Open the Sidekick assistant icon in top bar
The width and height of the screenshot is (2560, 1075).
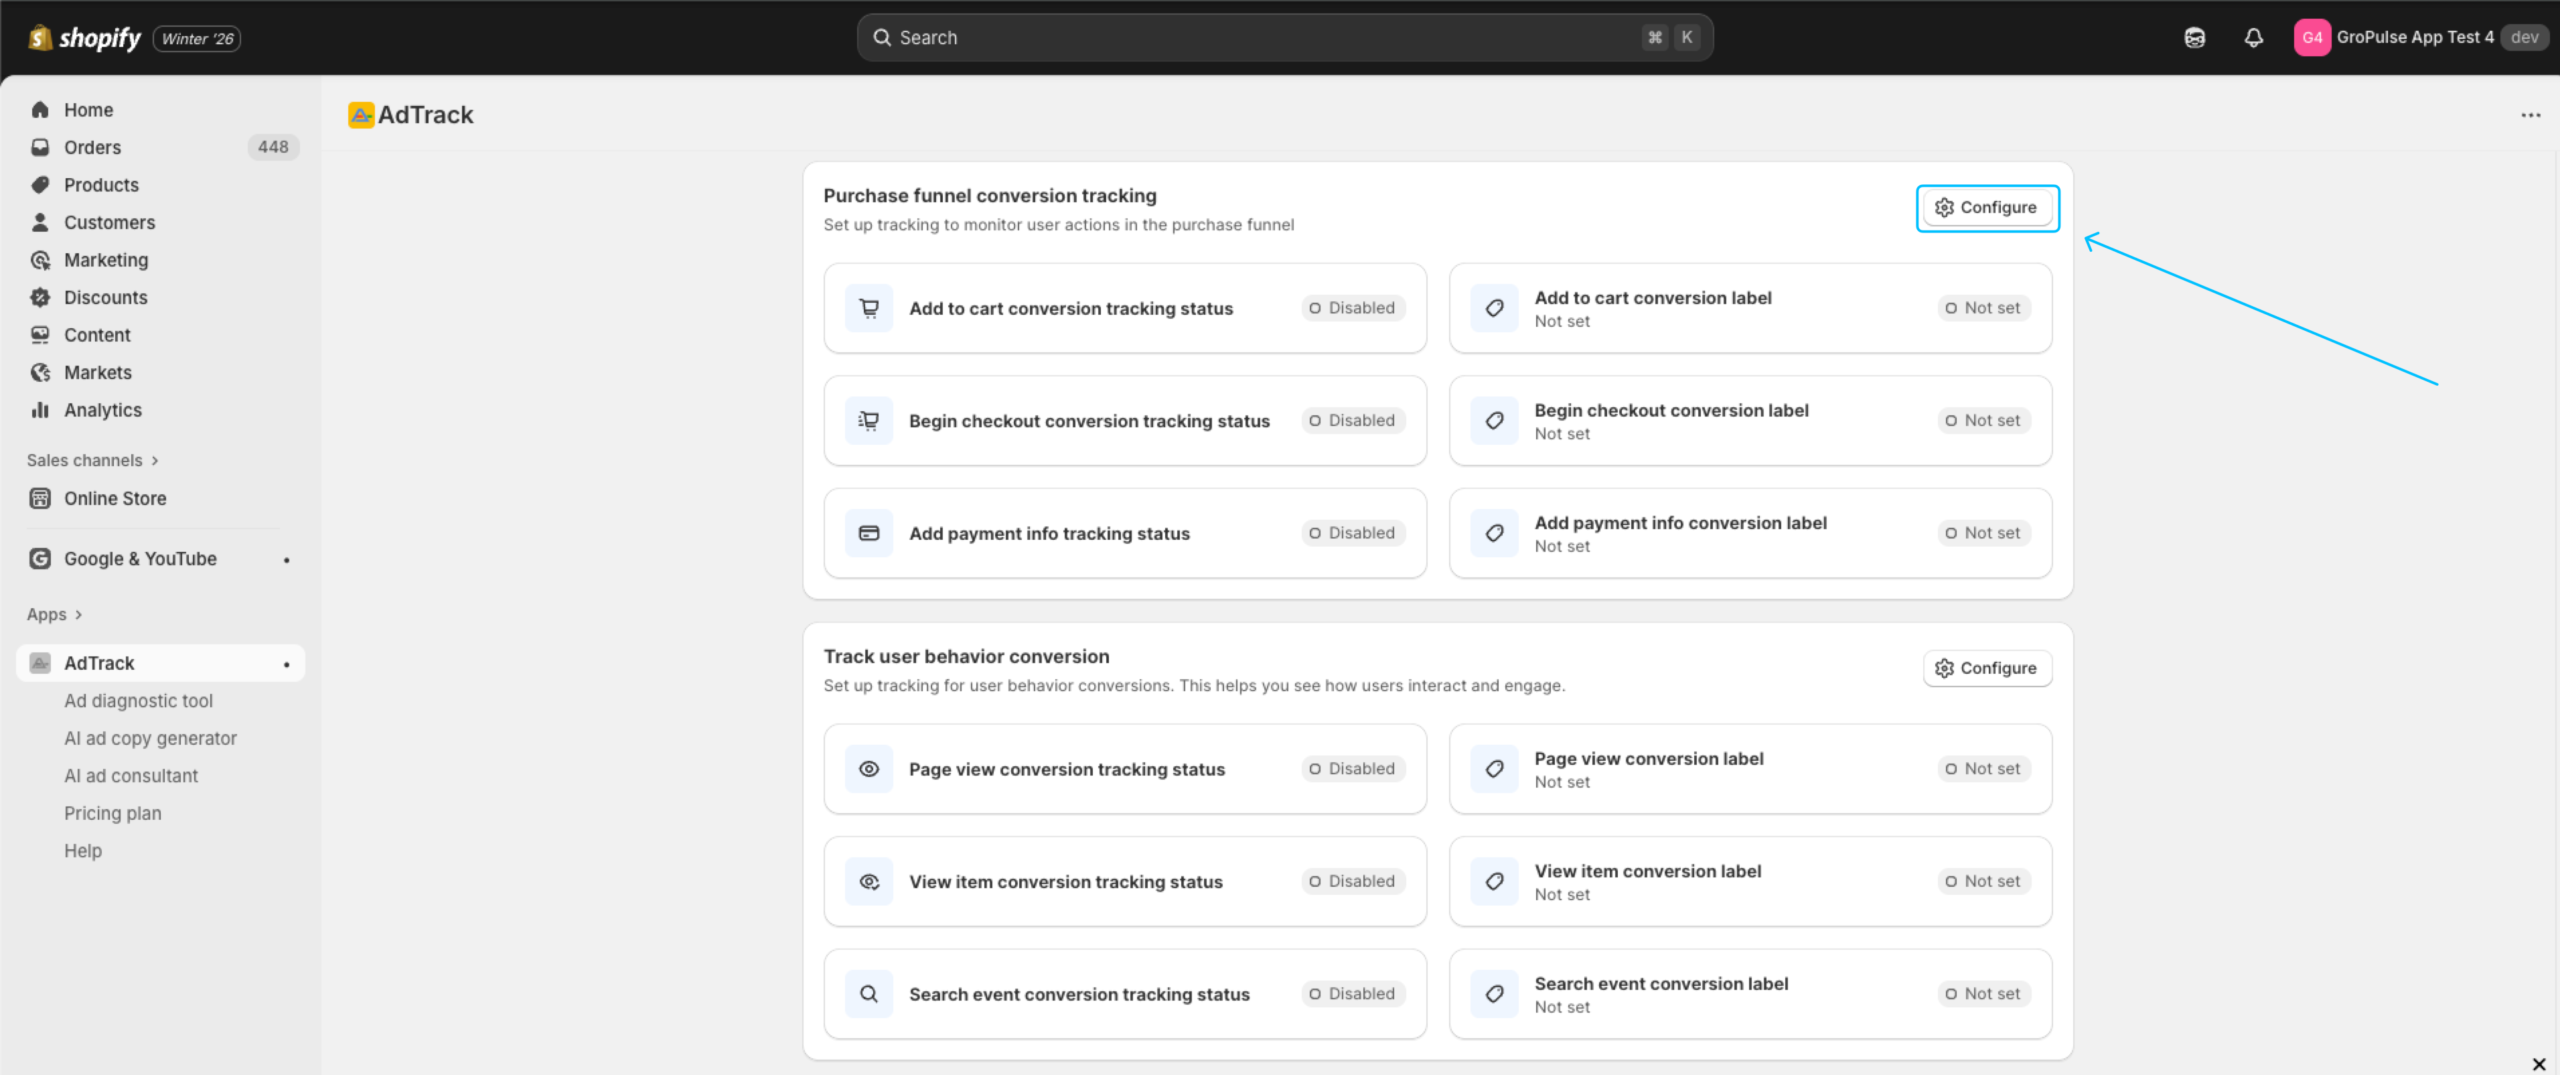(2194, 38)
